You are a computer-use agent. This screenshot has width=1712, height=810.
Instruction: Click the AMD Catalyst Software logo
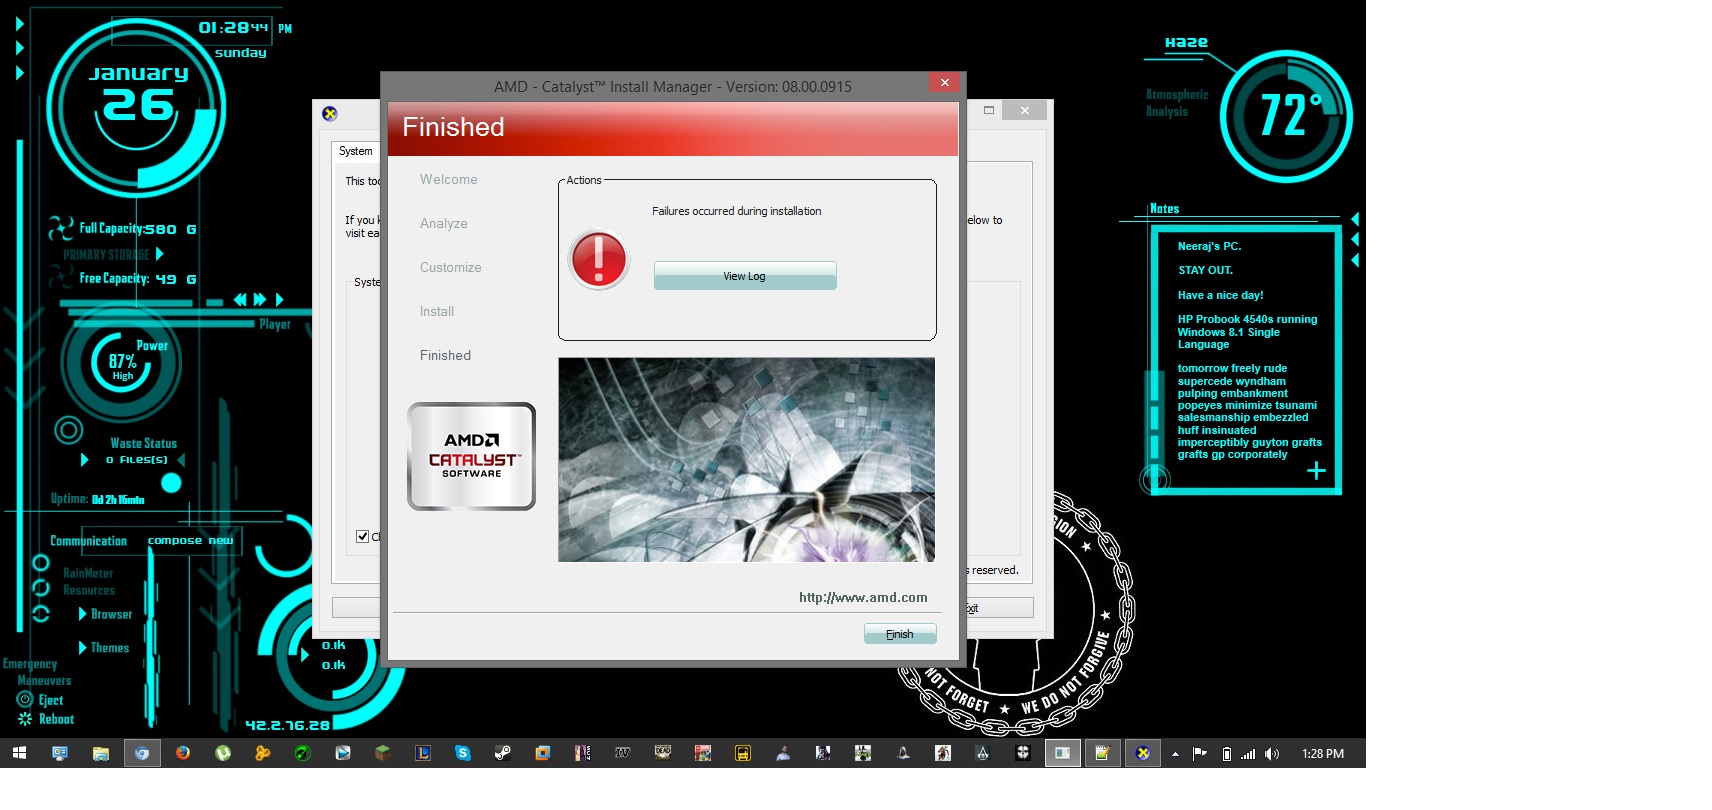471,456
